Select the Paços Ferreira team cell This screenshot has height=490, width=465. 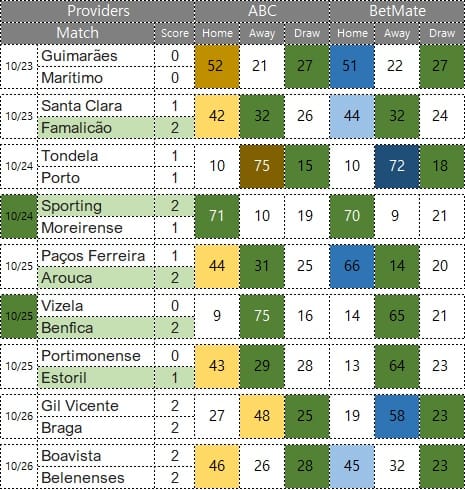tap(96, 256)
